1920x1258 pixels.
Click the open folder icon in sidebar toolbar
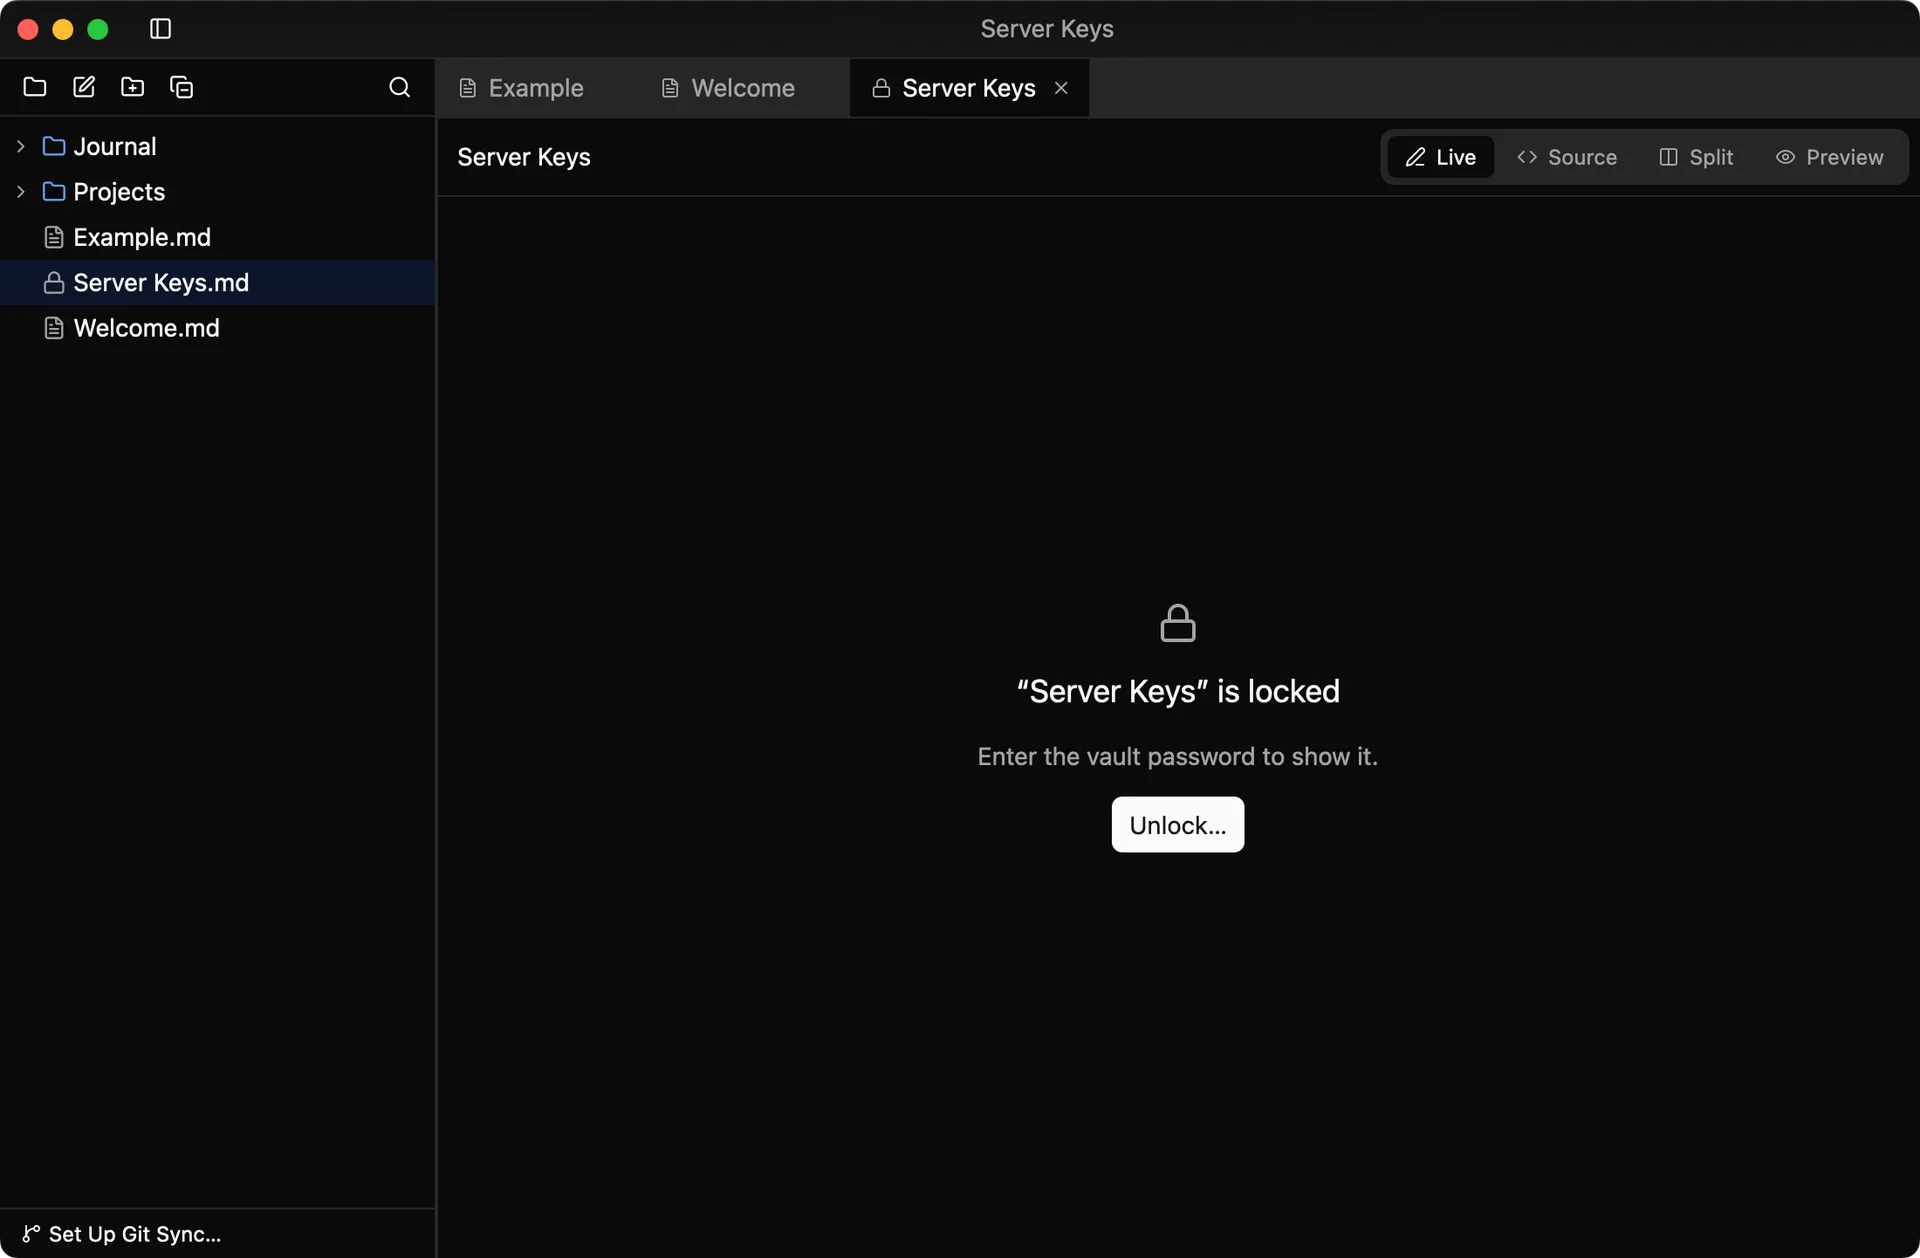point(35,87)
